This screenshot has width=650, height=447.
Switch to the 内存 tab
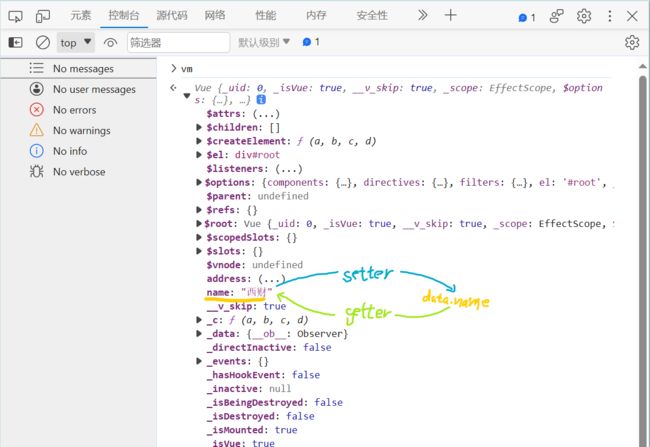tap(316, 15)
